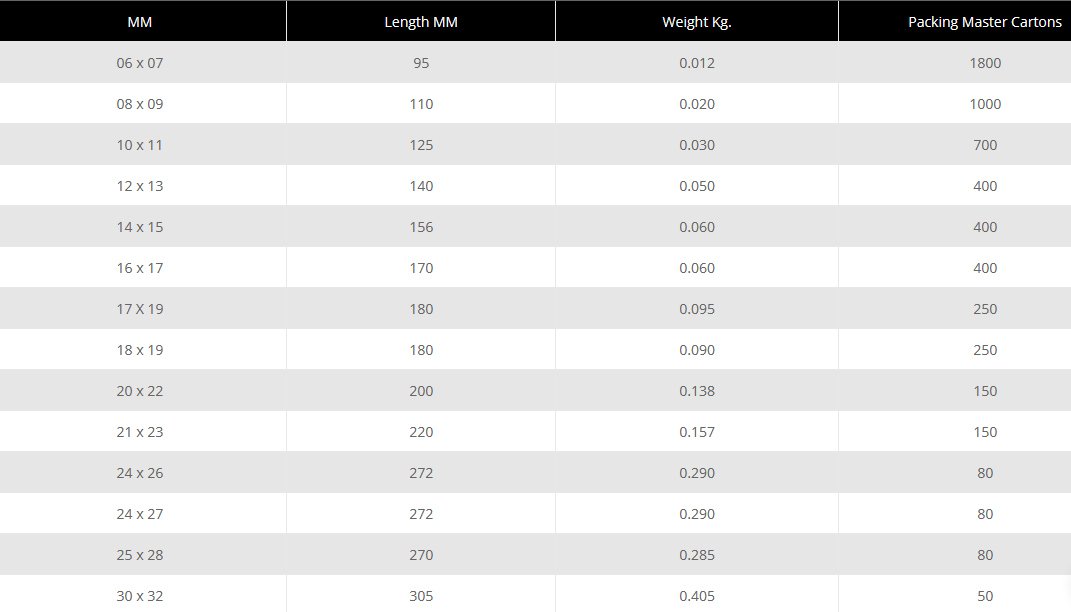
Task: Select the packing value 700
Action: coord(984,145)
